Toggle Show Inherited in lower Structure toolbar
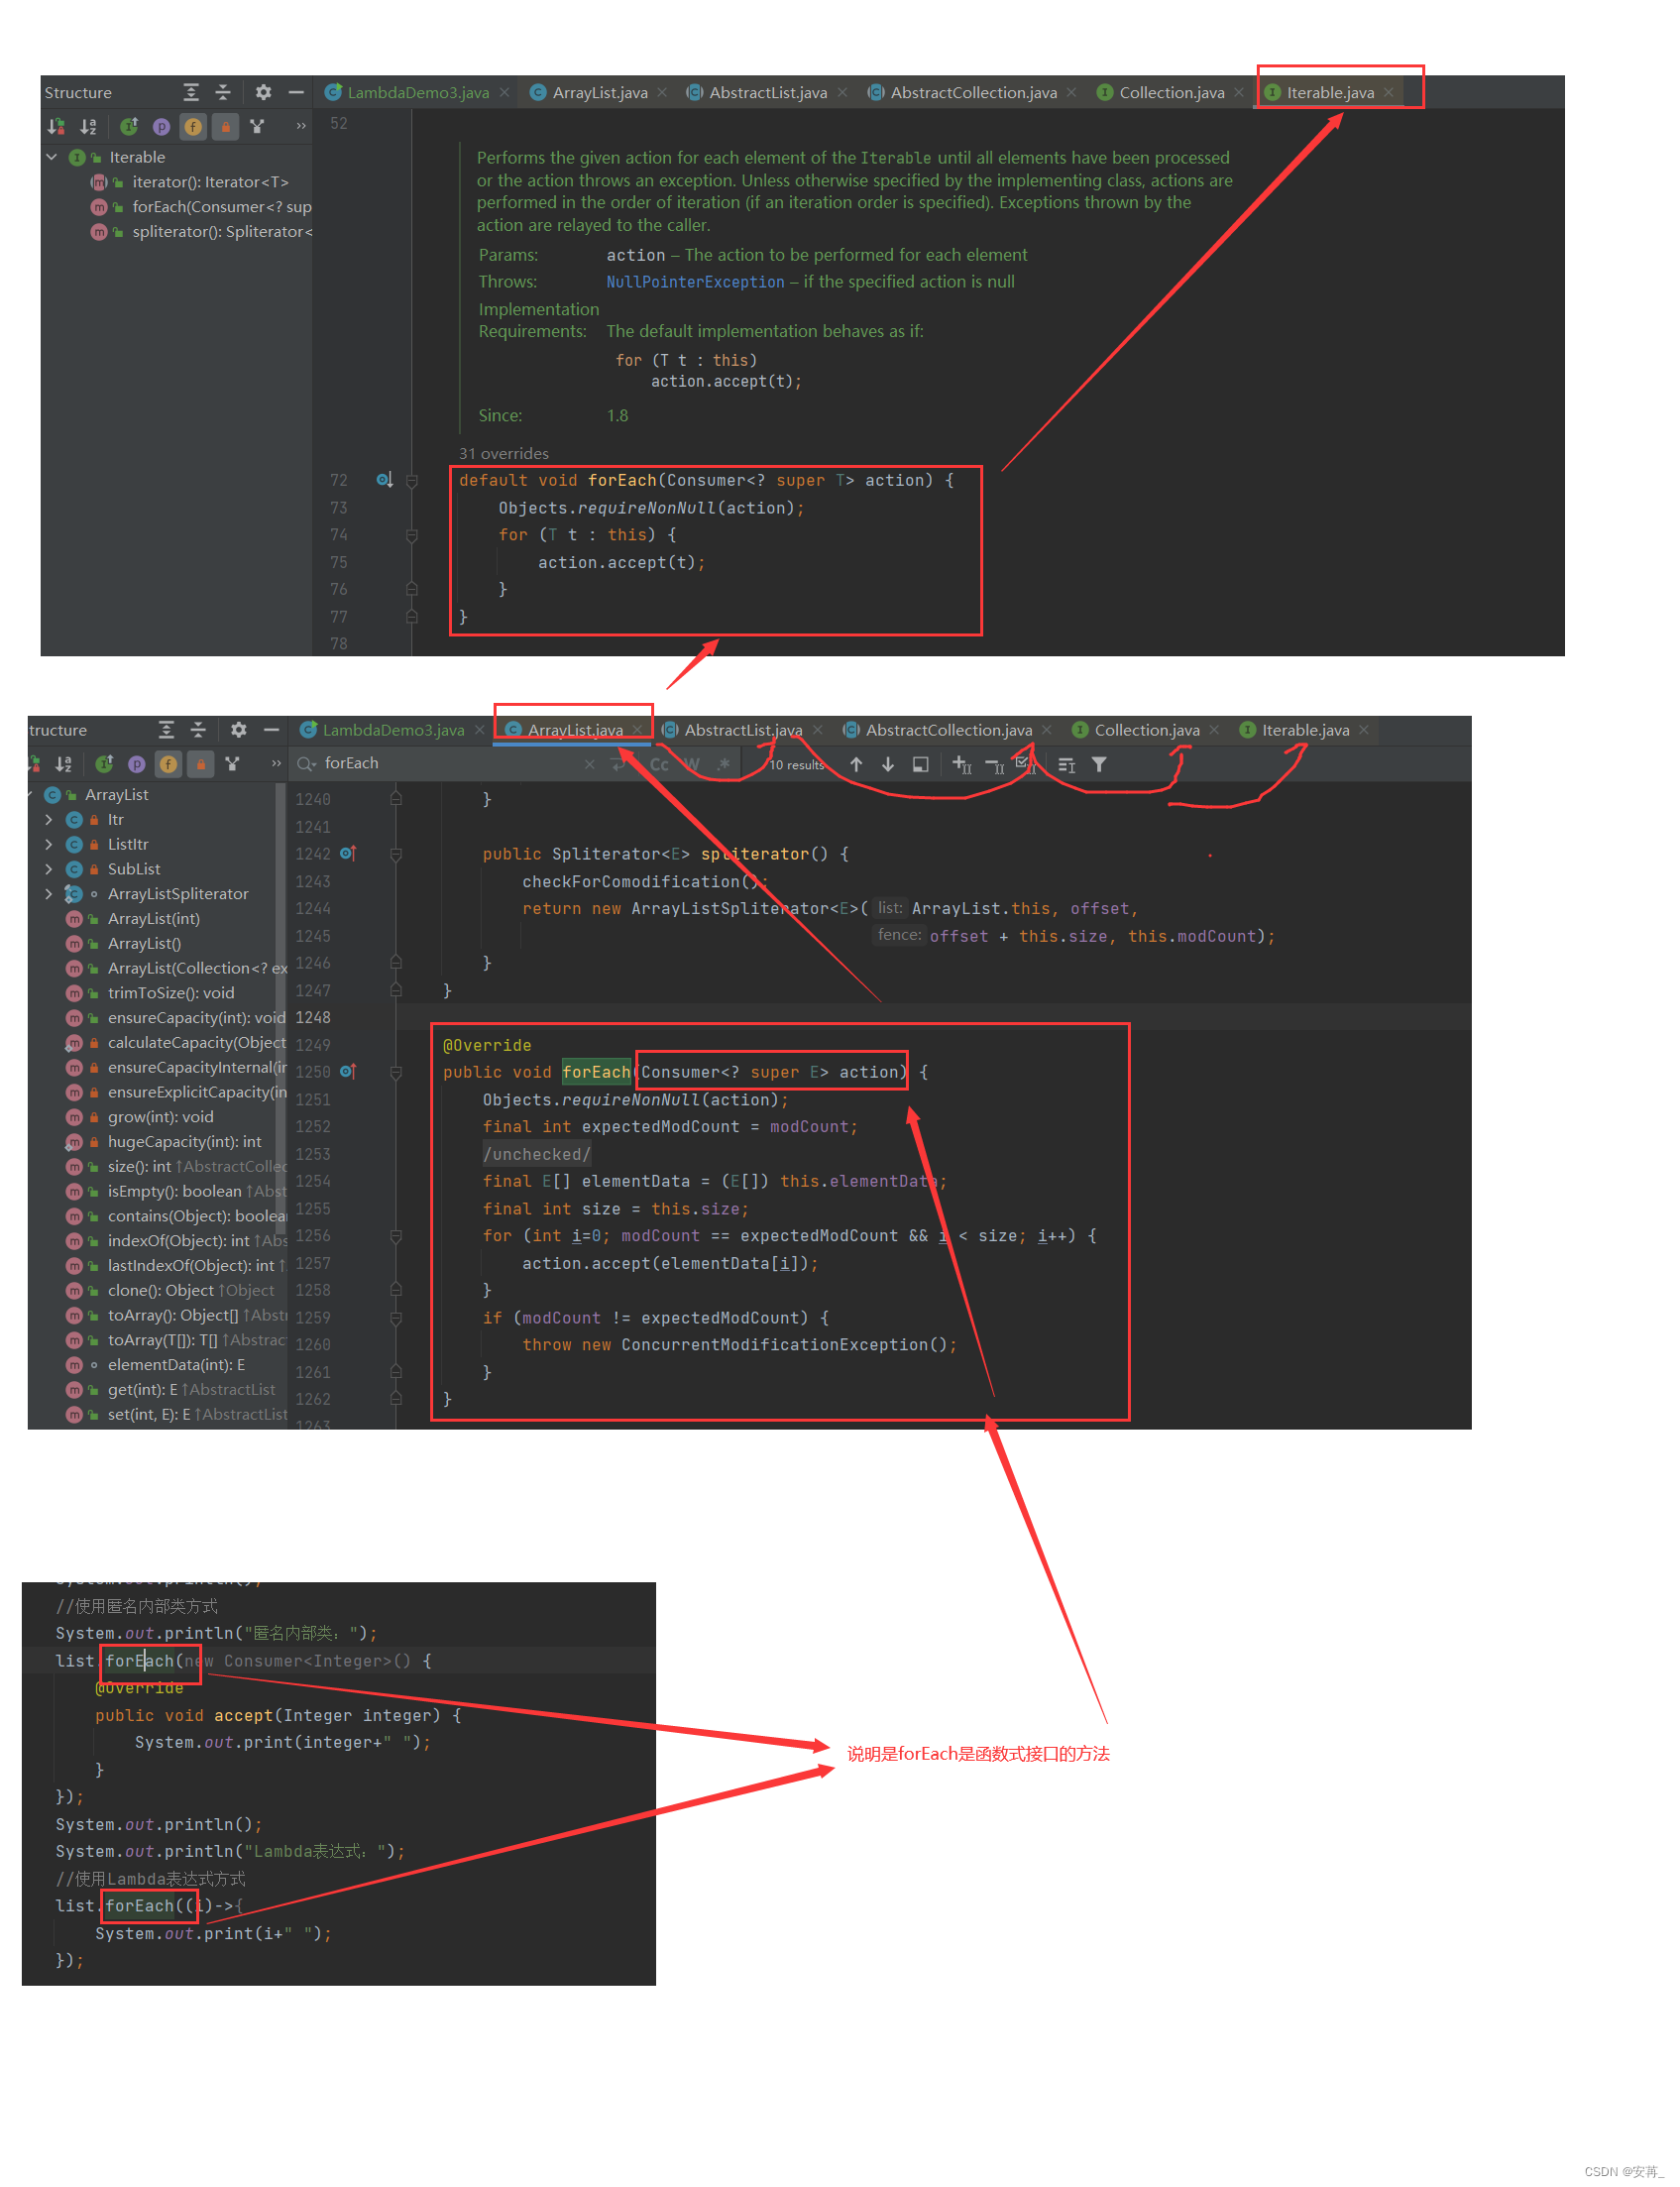 pos(104,764)
